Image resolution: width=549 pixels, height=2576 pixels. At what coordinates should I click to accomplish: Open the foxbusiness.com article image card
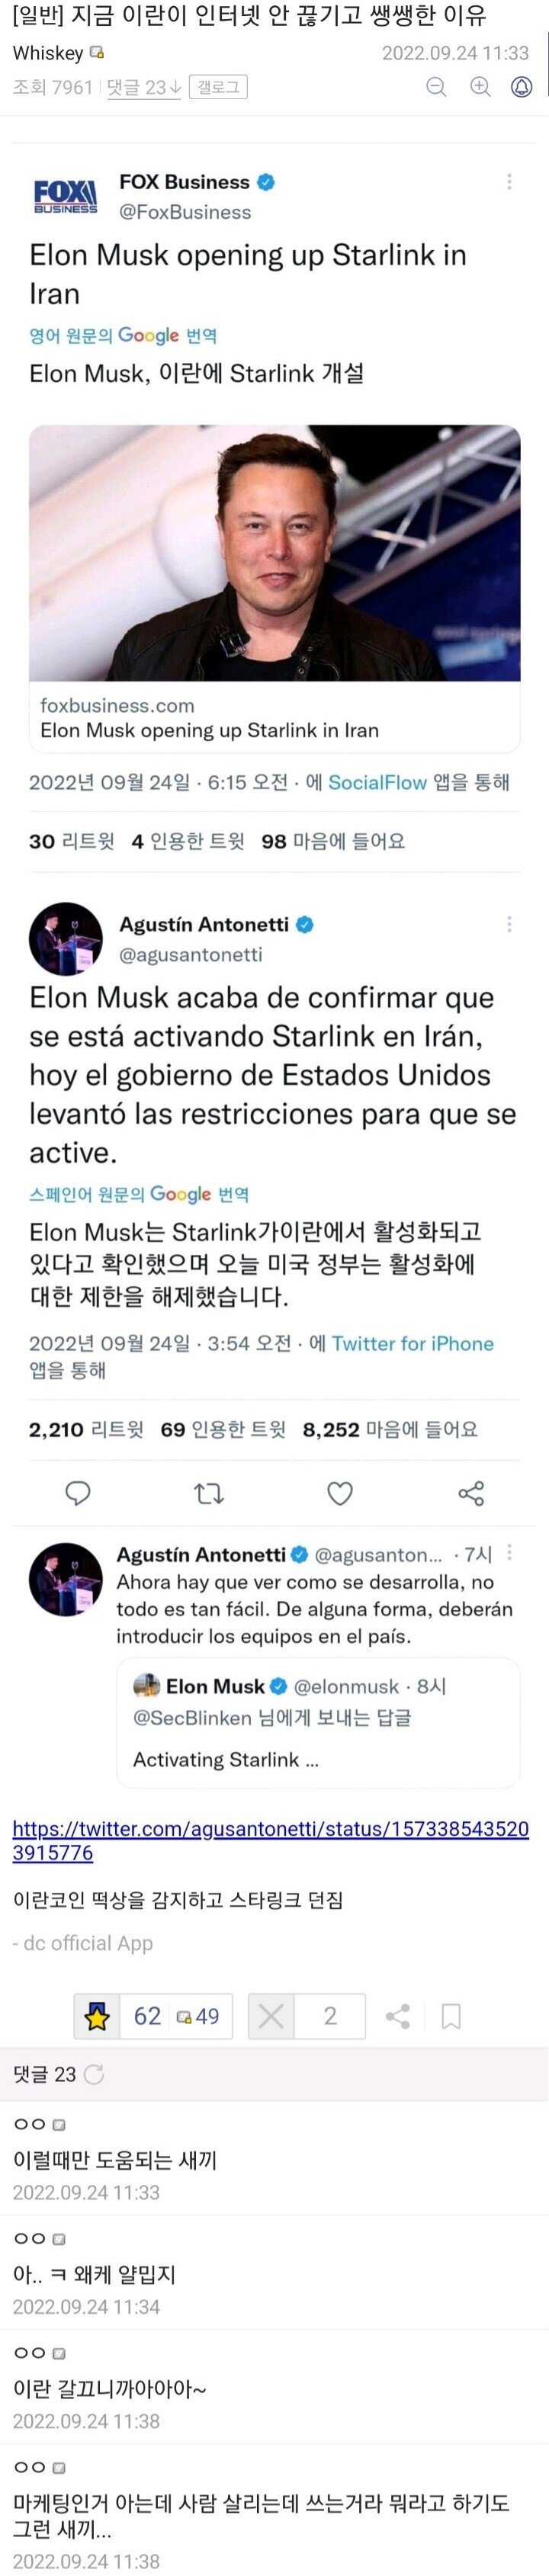(x=274, y=588)
